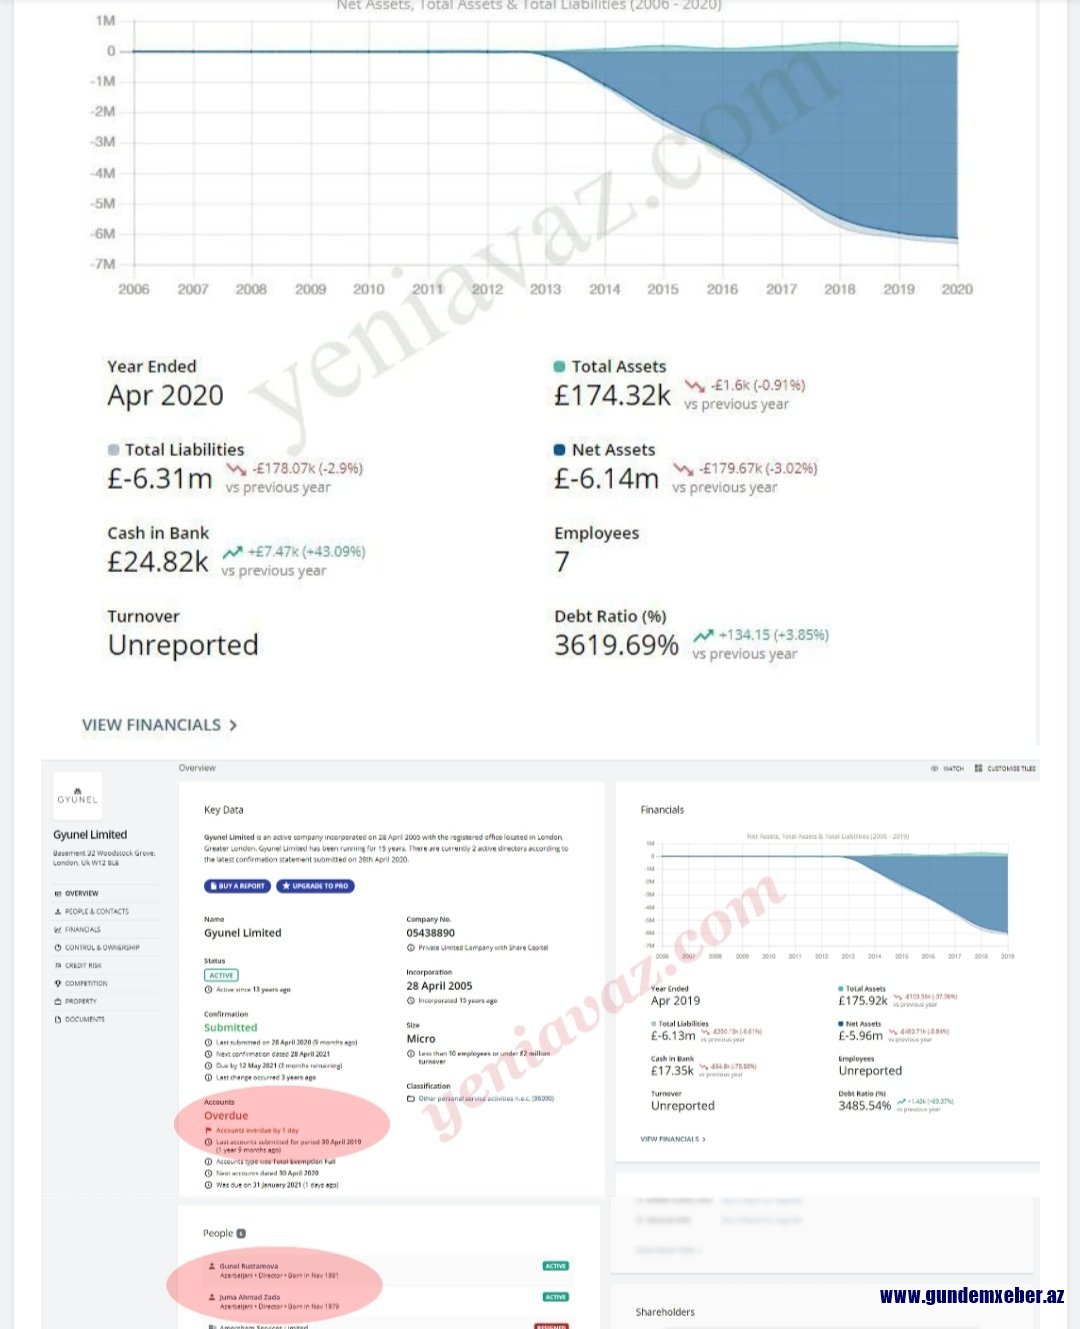1080x1329 pixels.
Task: Click the clock icon beside Incorporated 15 years ago
Action: (x=411, y=1000)
